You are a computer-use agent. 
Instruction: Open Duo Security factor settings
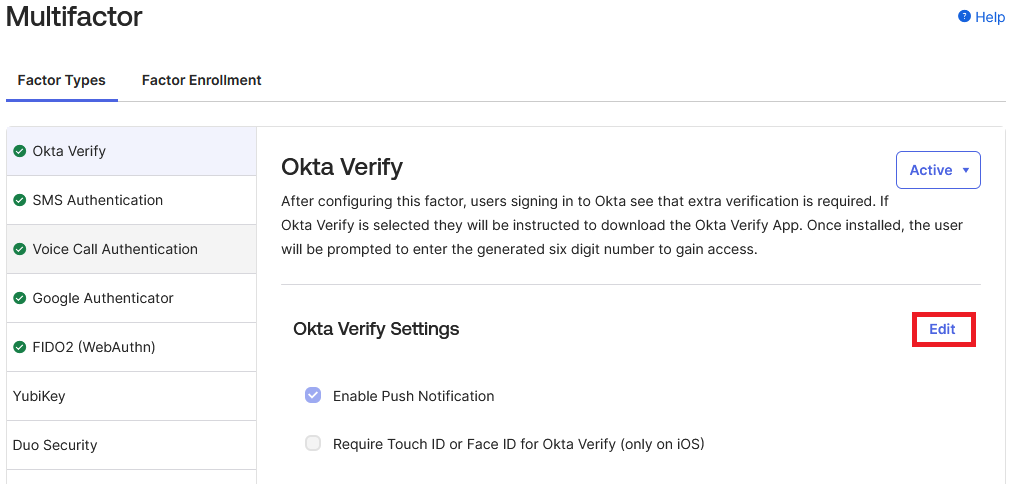(55, 445)
